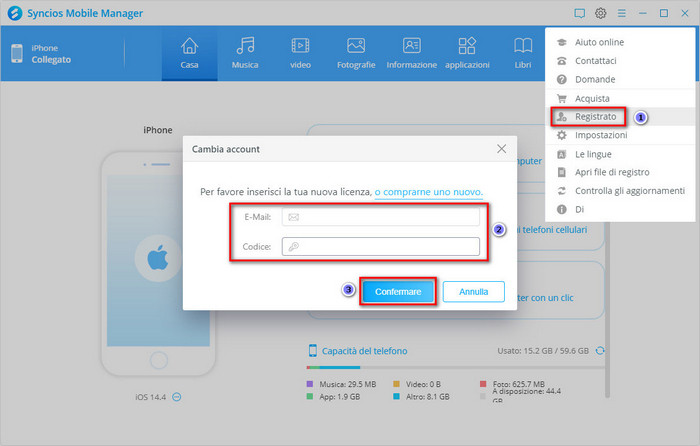Go to the Fotografie tab

(356, 54)
